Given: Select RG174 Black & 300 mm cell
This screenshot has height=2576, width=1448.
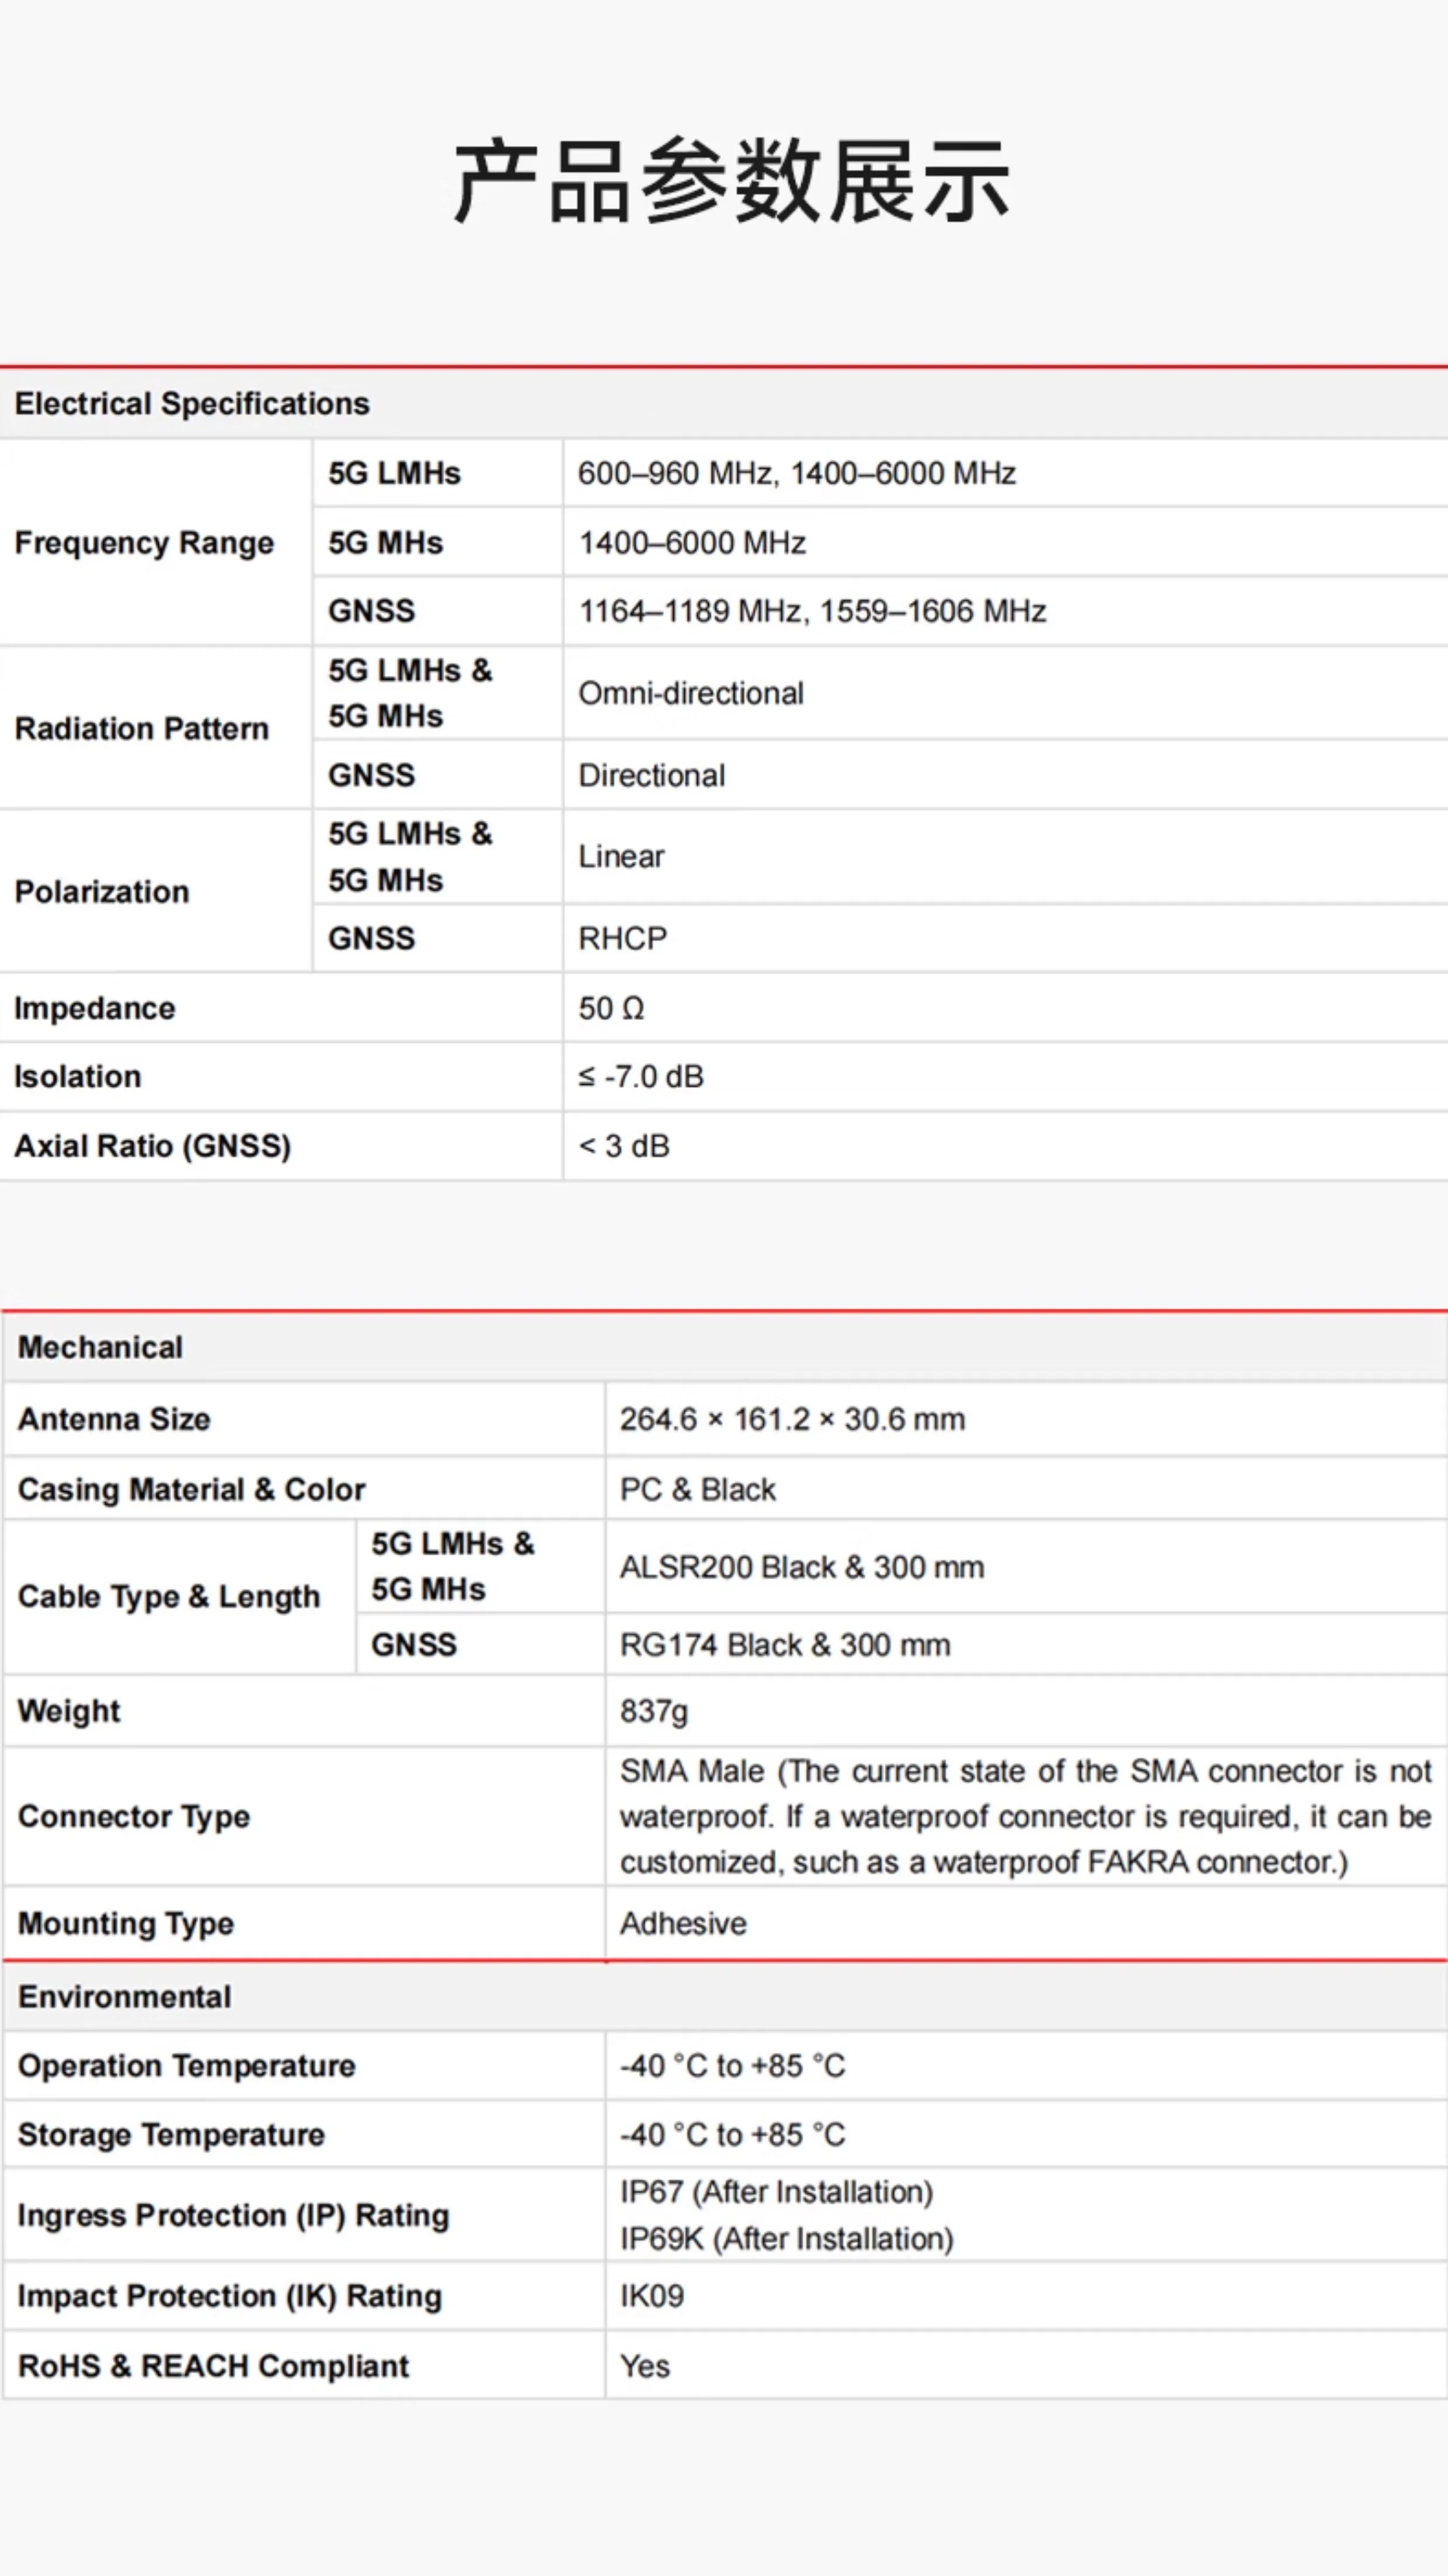Looking at the screenshot, I should coord(784,1645).
